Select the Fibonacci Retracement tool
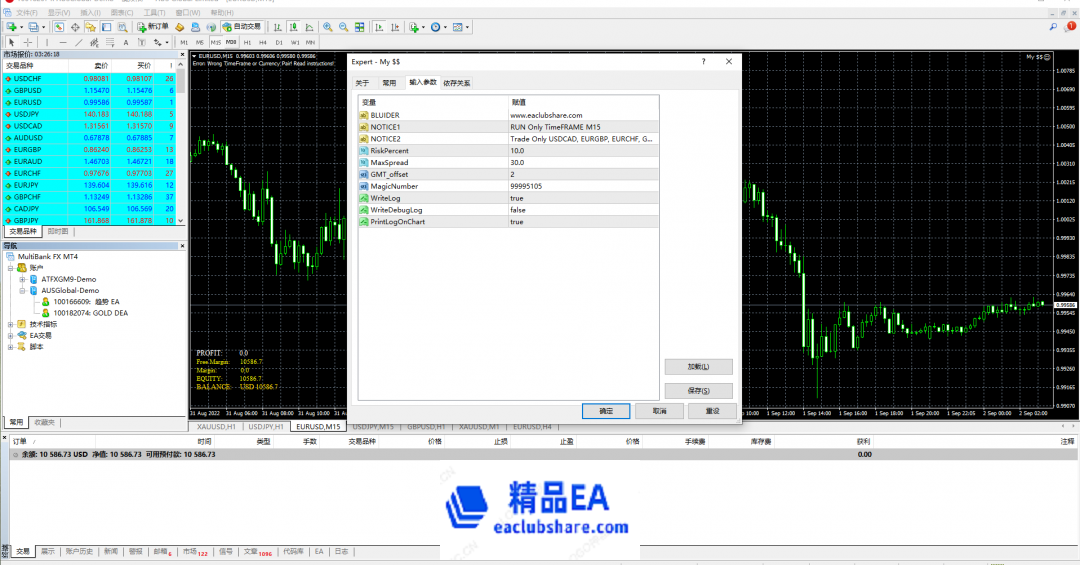Screen dimensions: 1080x565 click(x=110, y=42)
